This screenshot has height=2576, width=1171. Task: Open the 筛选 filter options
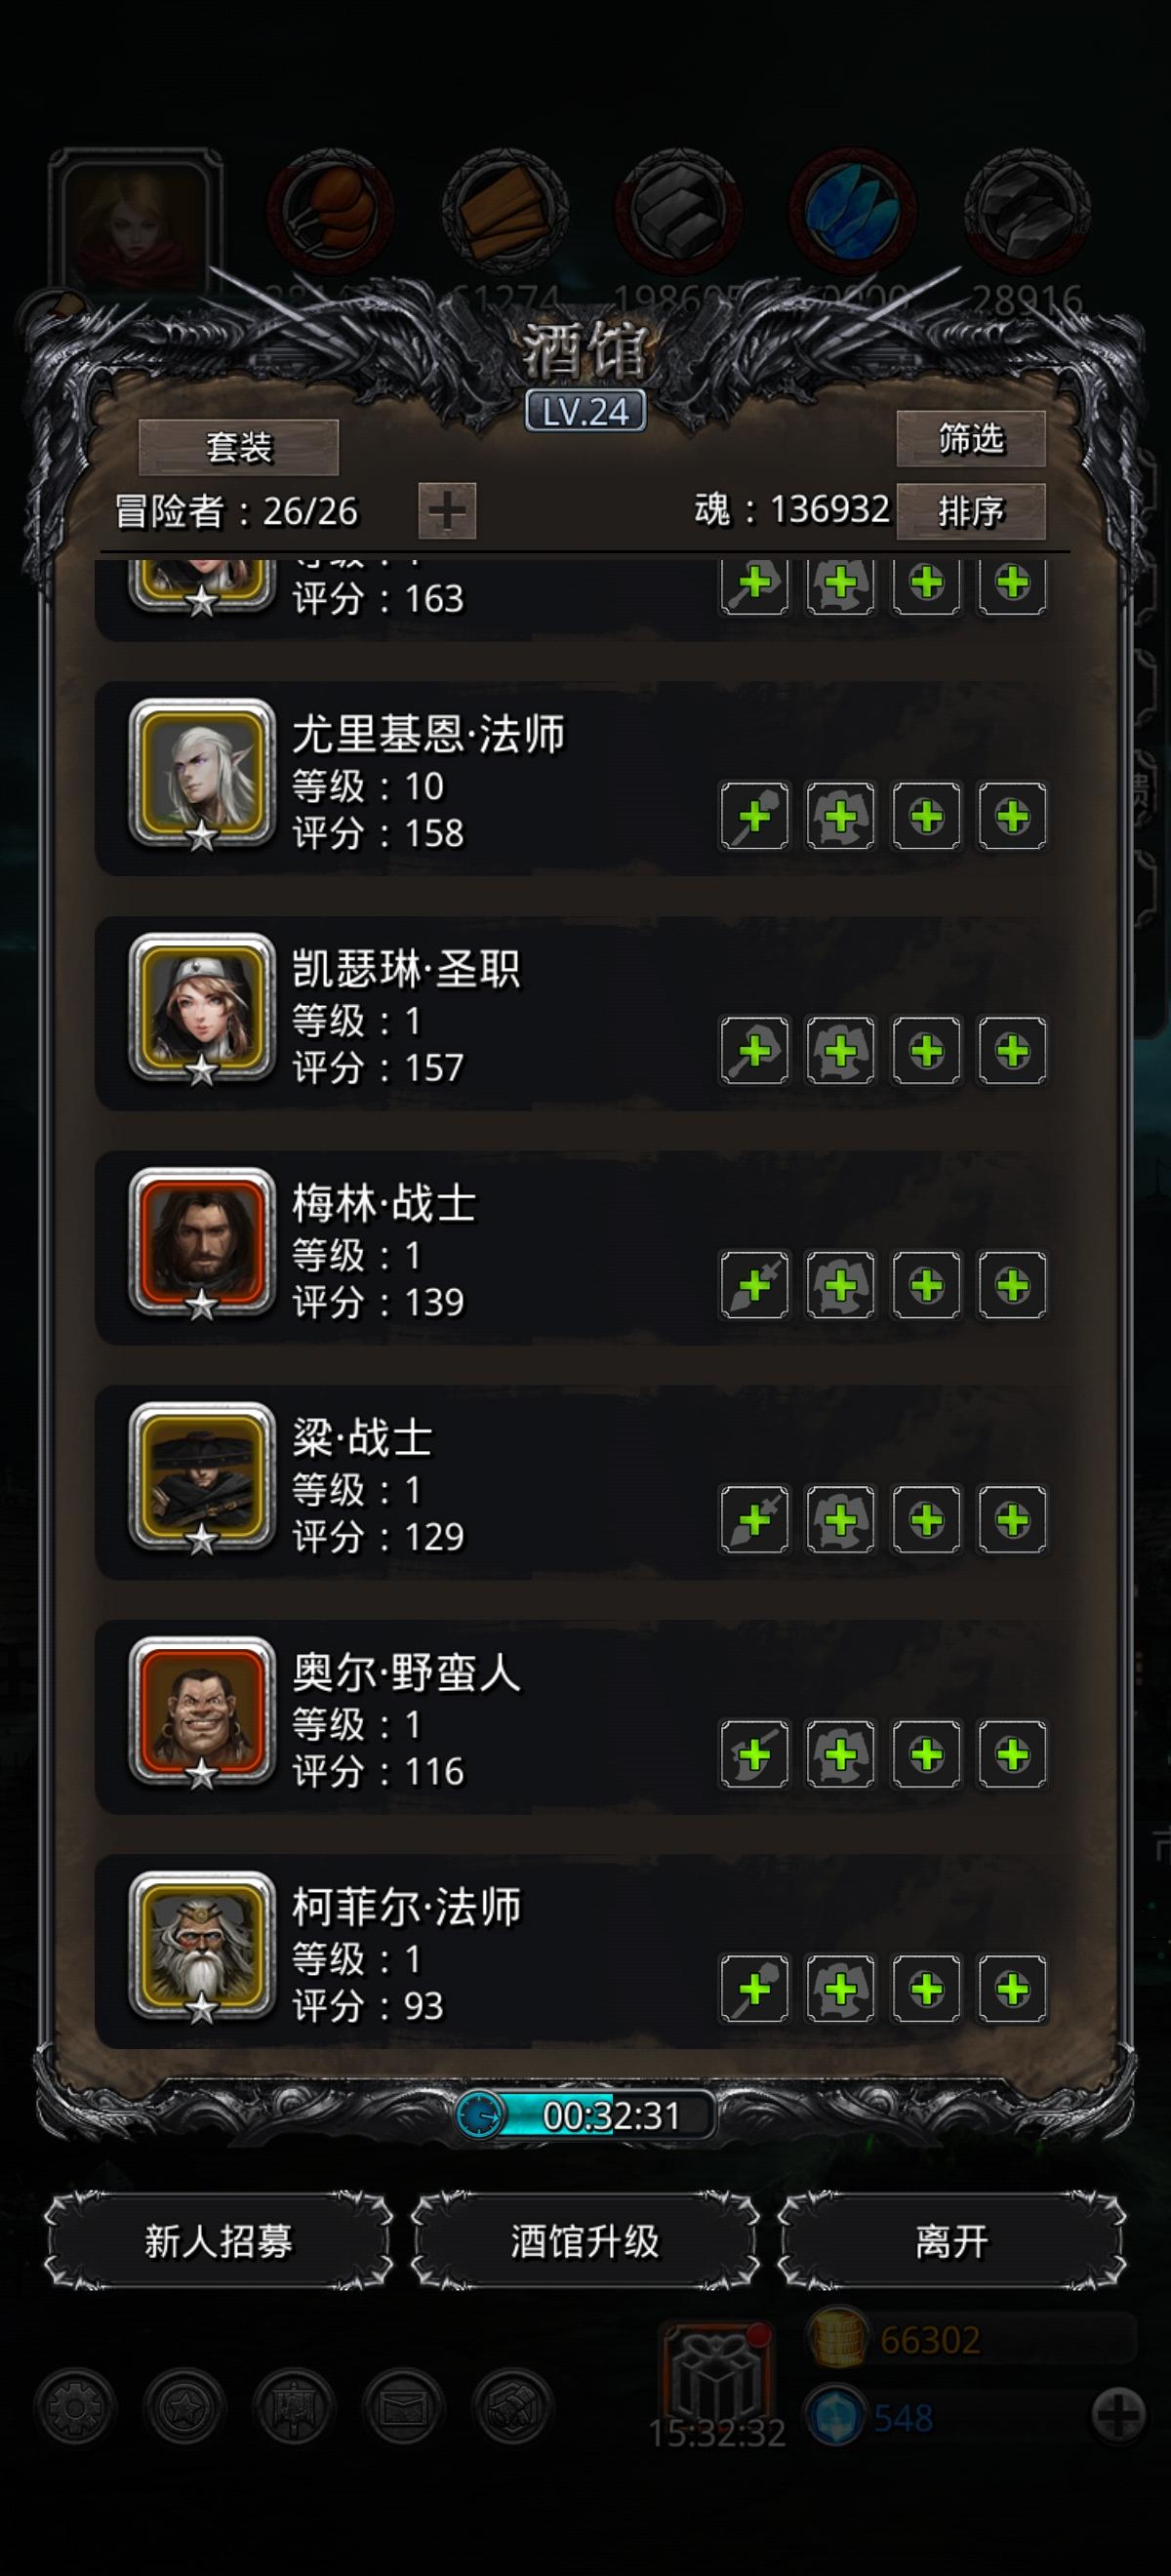point(970,438)
